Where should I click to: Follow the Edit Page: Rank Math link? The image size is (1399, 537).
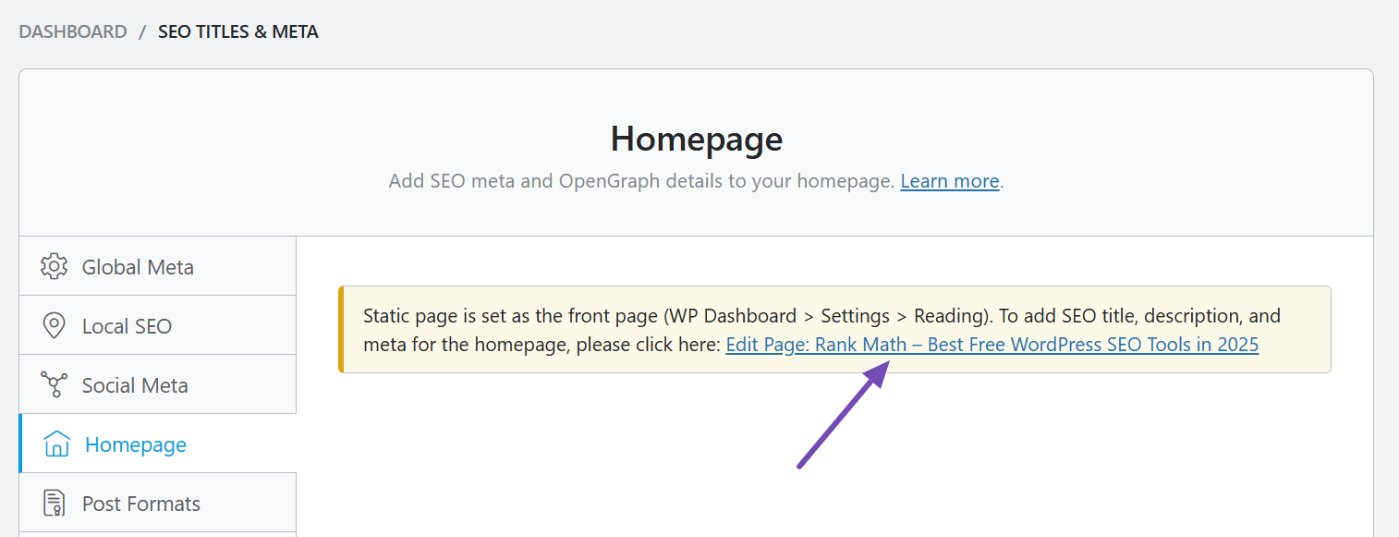[x=992, y=345]
